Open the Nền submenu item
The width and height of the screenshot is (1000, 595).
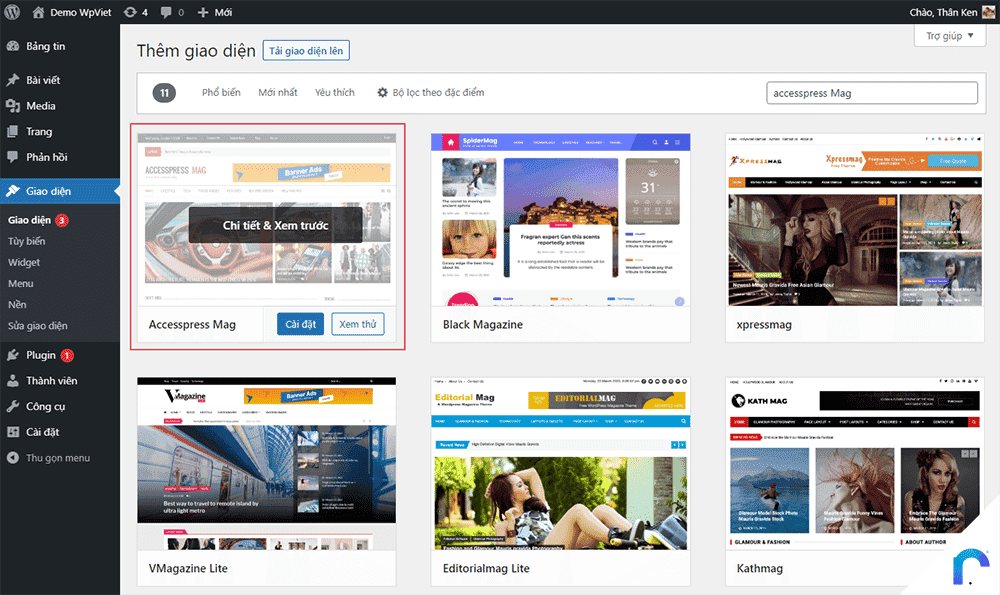[17, 304]
